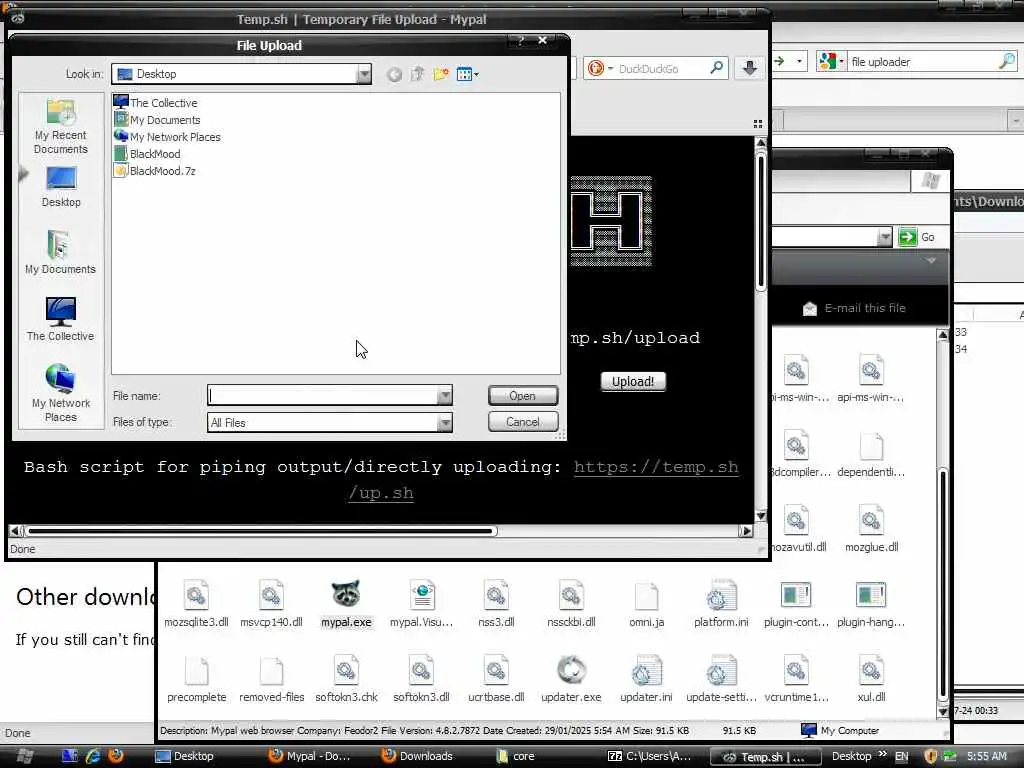Open the Mypal downloads arrow button
The image size is (1024, 768).
tap(750, 68)
